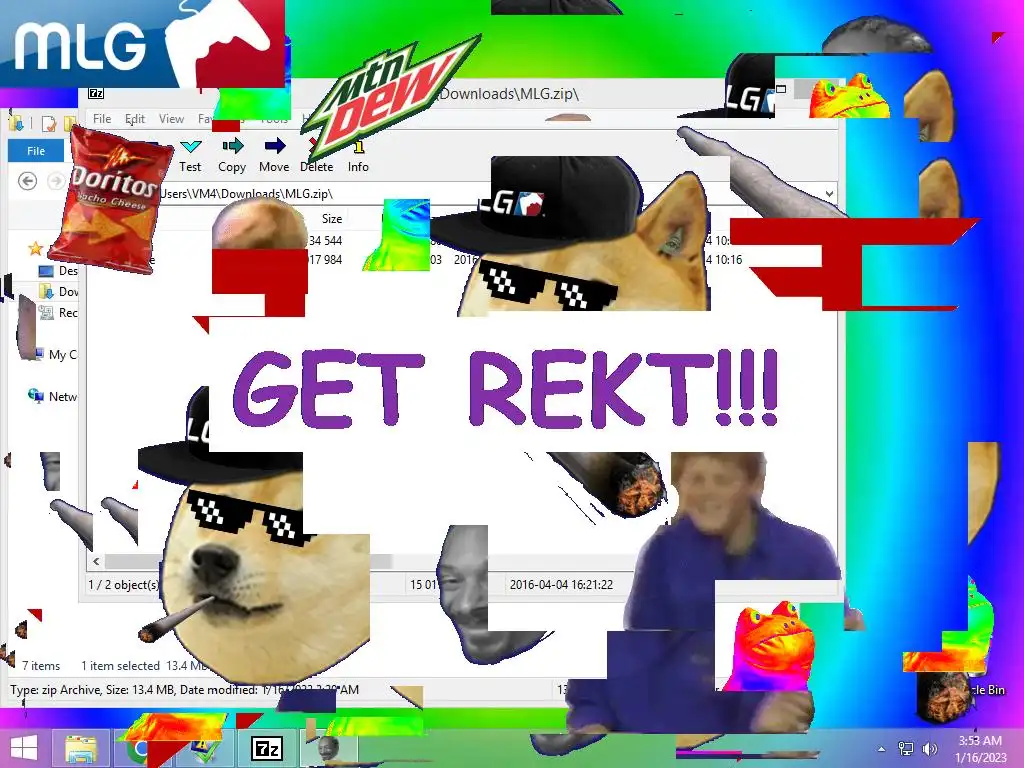Click the properties icon in Explorer quick access toolbar
1024x768 pixels.
coord(50,123)
